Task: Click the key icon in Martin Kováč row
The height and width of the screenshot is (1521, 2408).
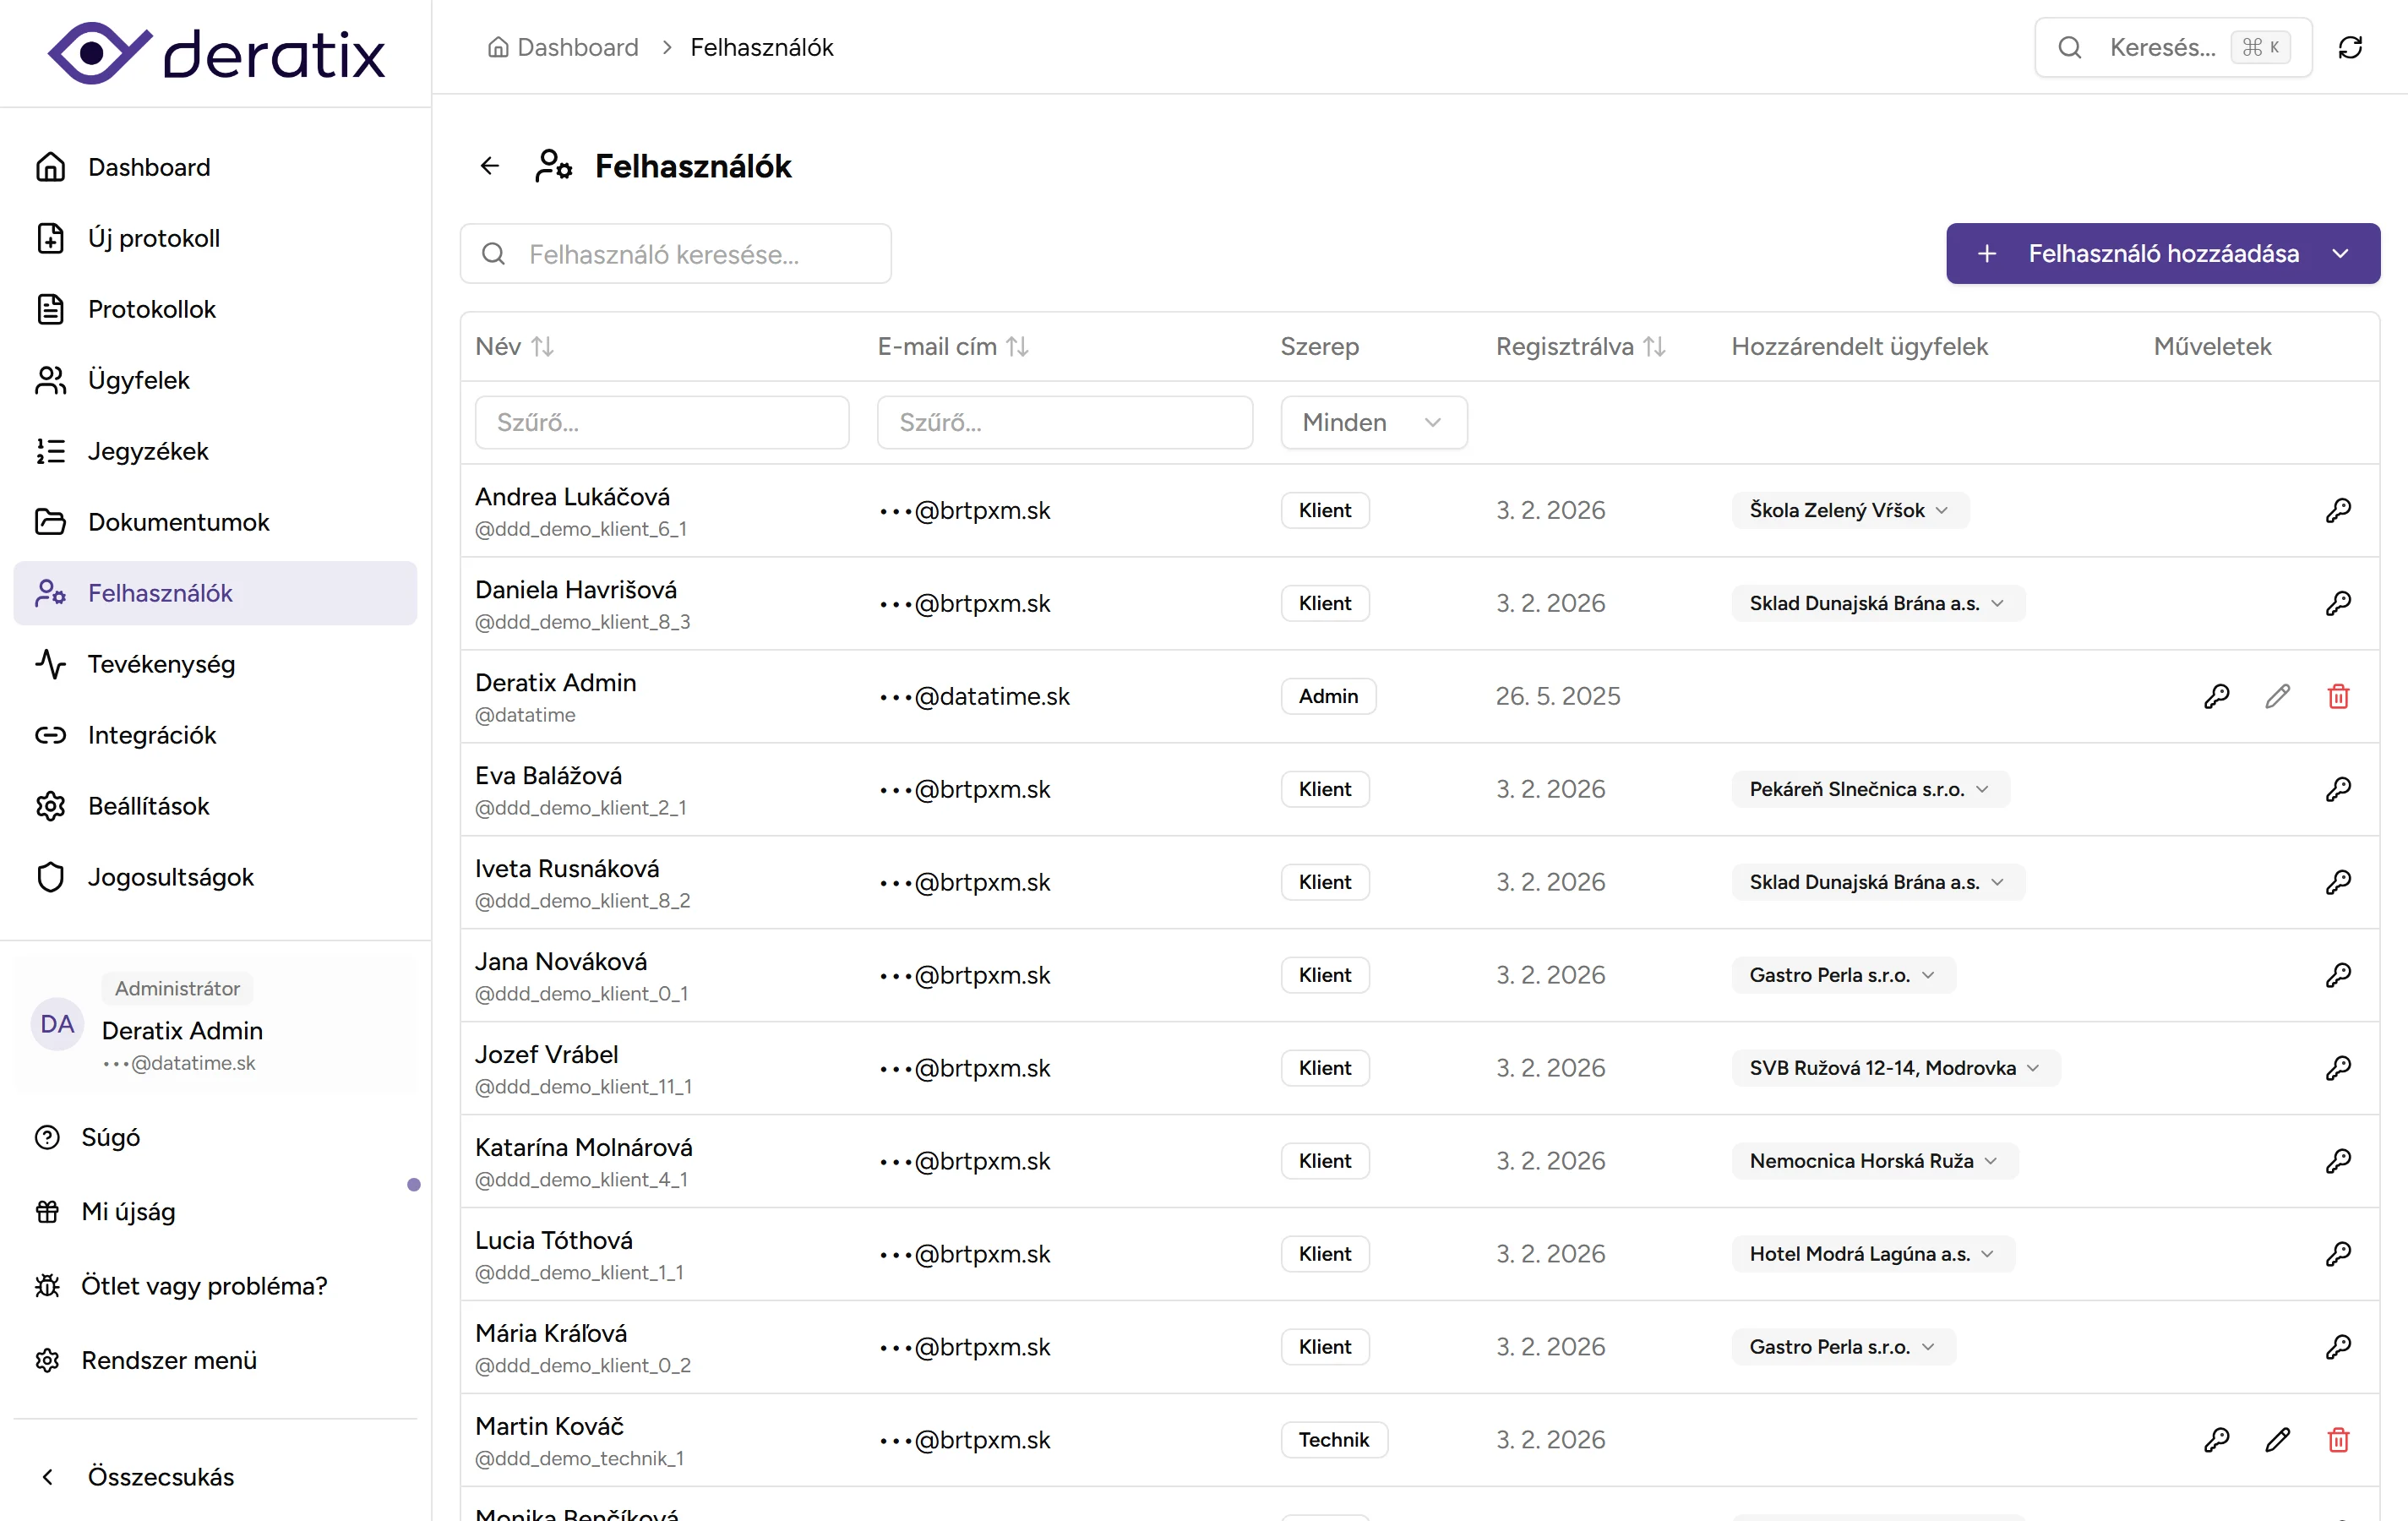Action: tap(2216, 1440)
